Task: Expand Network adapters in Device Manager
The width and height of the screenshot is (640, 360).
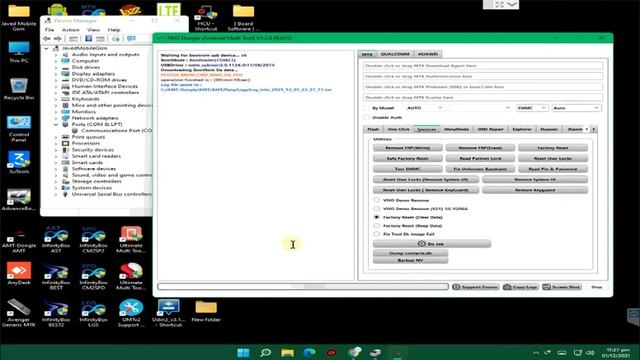Action: pyautogui.click(x=56, y=118)
